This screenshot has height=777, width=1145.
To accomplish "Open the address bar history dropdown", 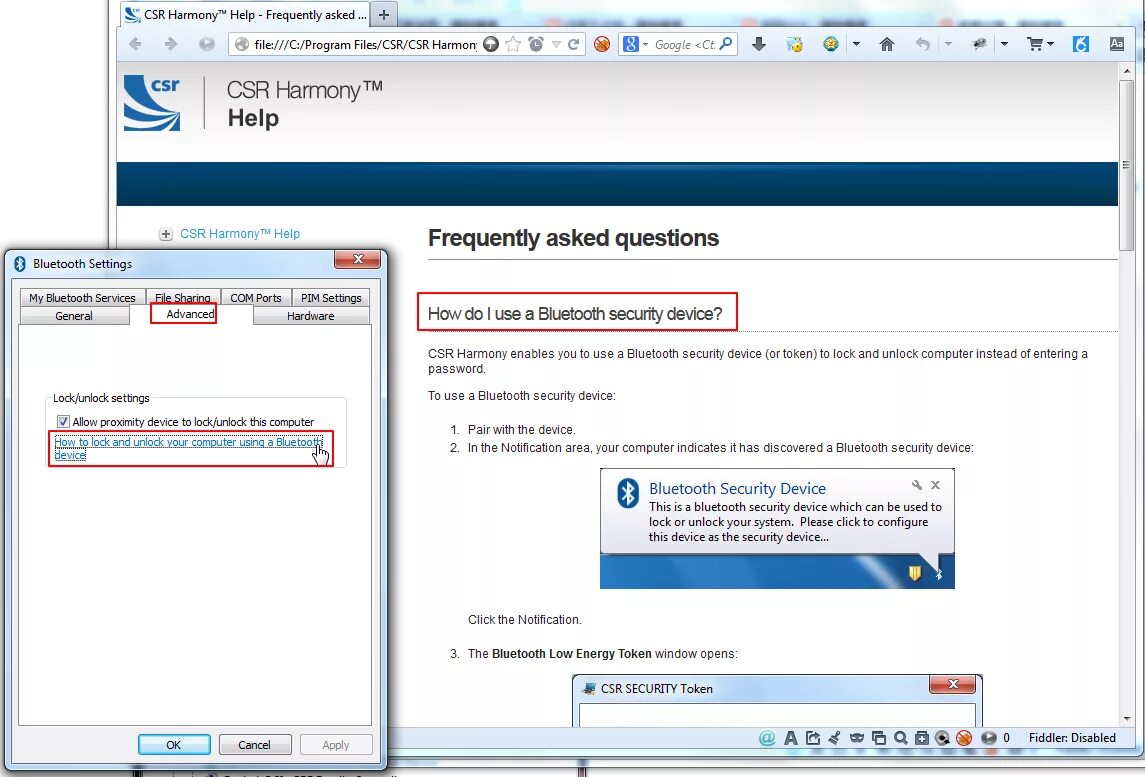I will [x=556, y=45].
